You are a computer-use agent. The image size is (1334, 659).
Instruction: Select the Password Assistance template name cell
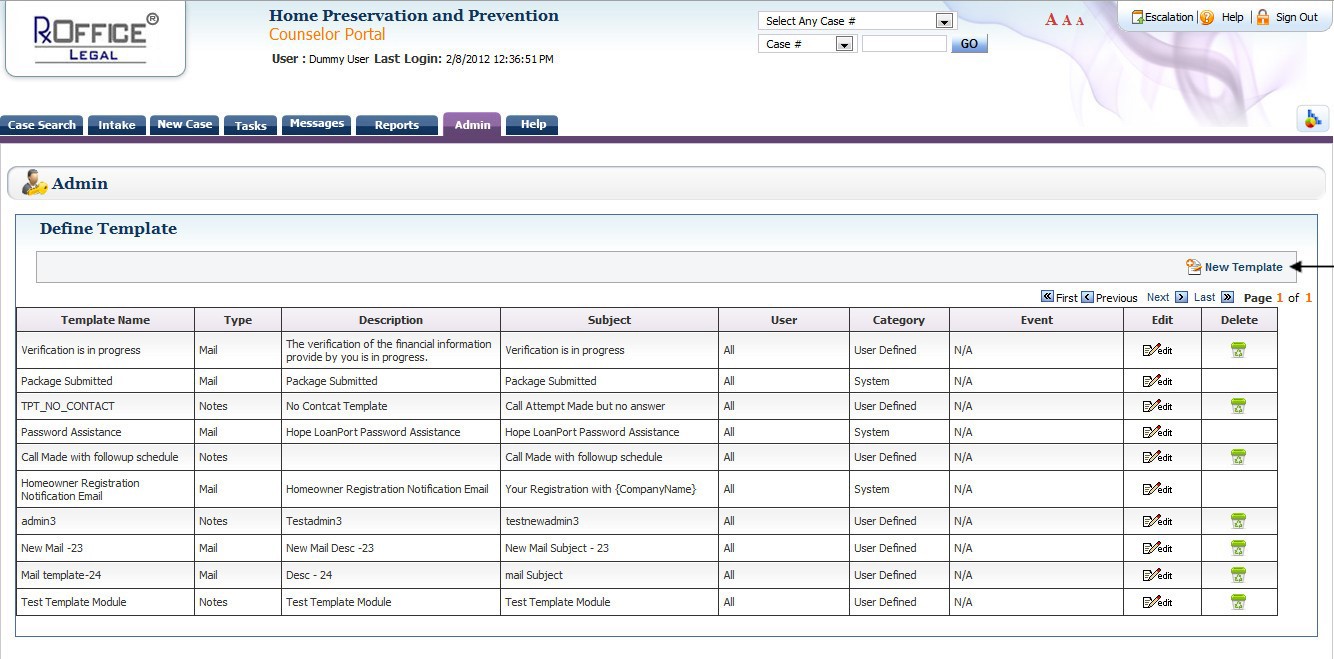pyautogui.click(x=105, y=432)
